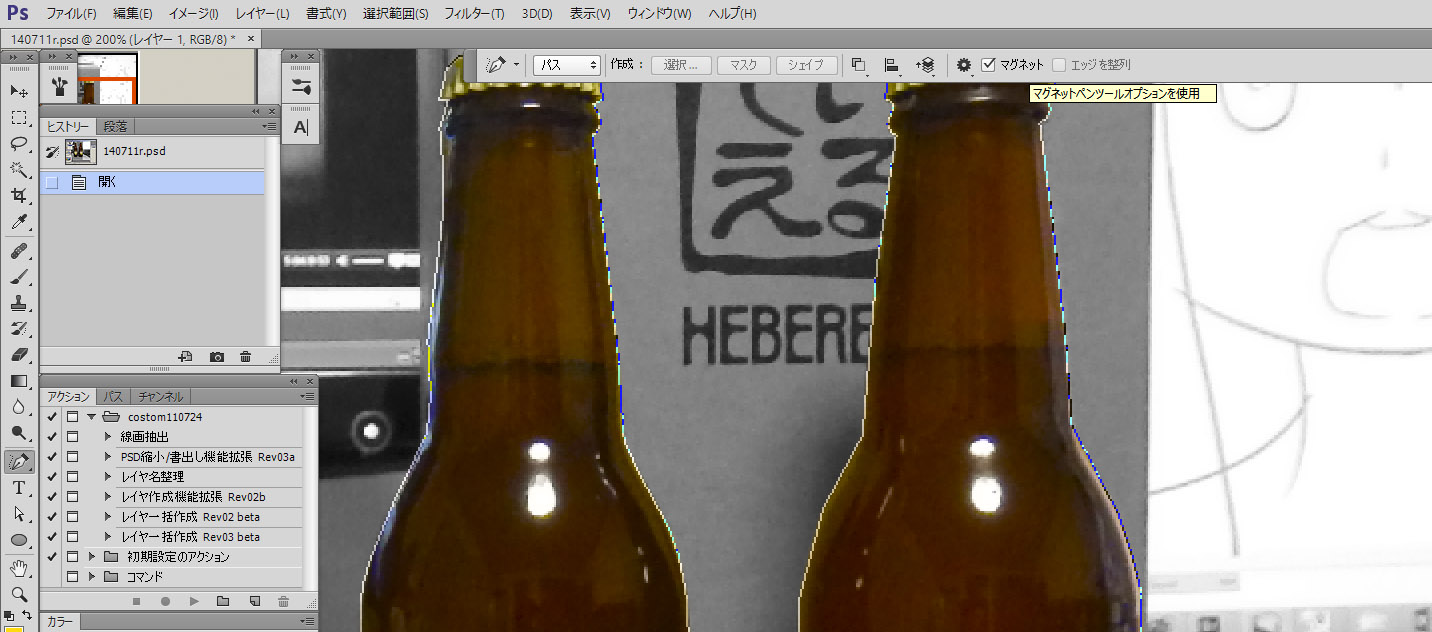The image size is (1432, 632).
Task: Expand the 線画抽出 action
Action: (108, 436)
